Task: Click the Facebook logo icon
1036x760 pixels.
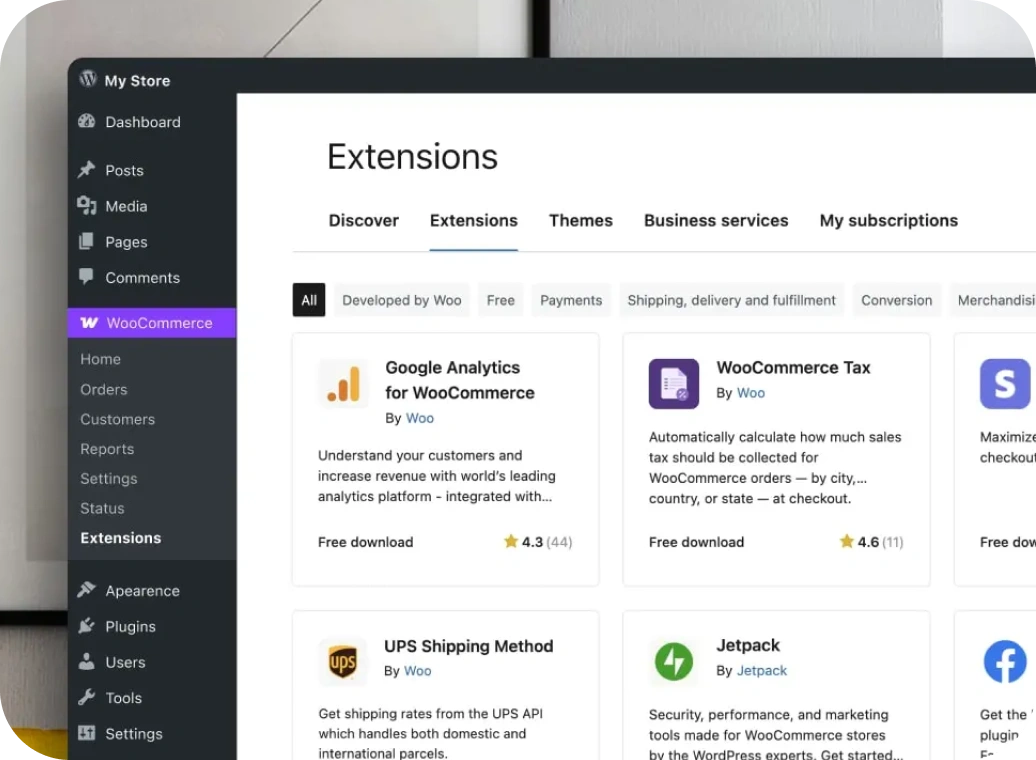Action: coord(1004,661)
